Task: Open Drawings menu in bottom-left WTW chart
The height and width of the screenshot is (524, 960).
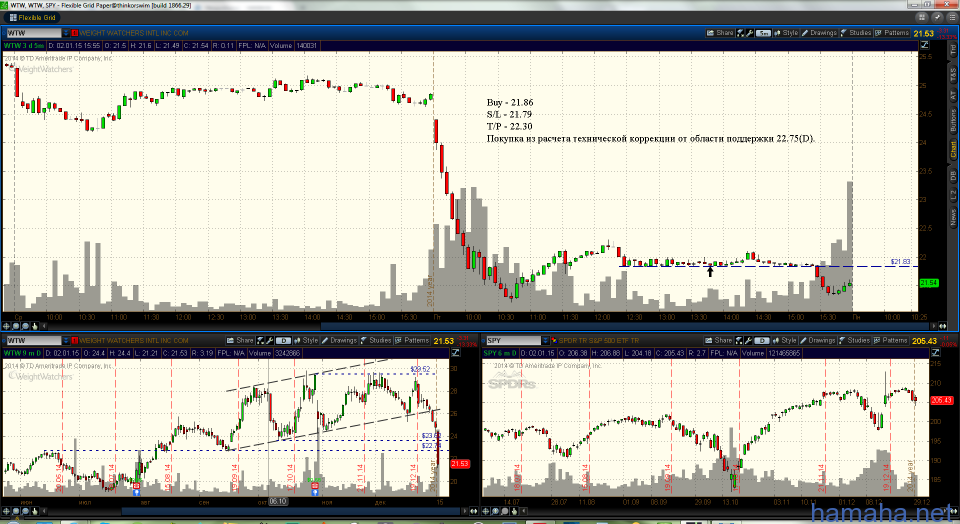Action: (339, 340)
